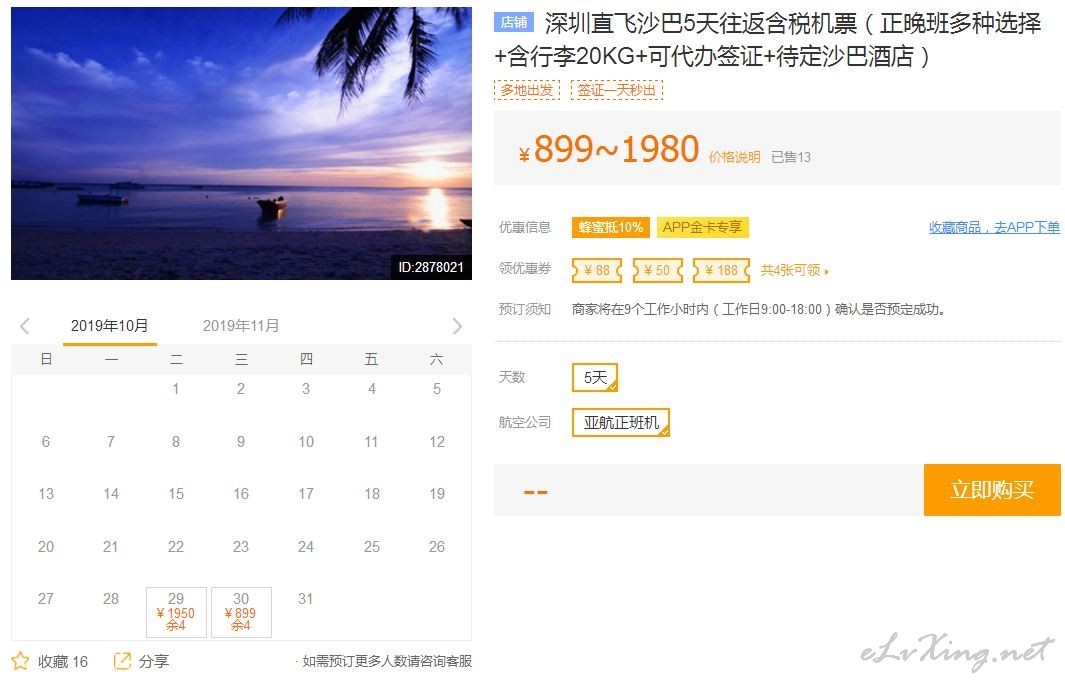
Task: Go to previous month with left arrow
Action: (x=25, y=326)
